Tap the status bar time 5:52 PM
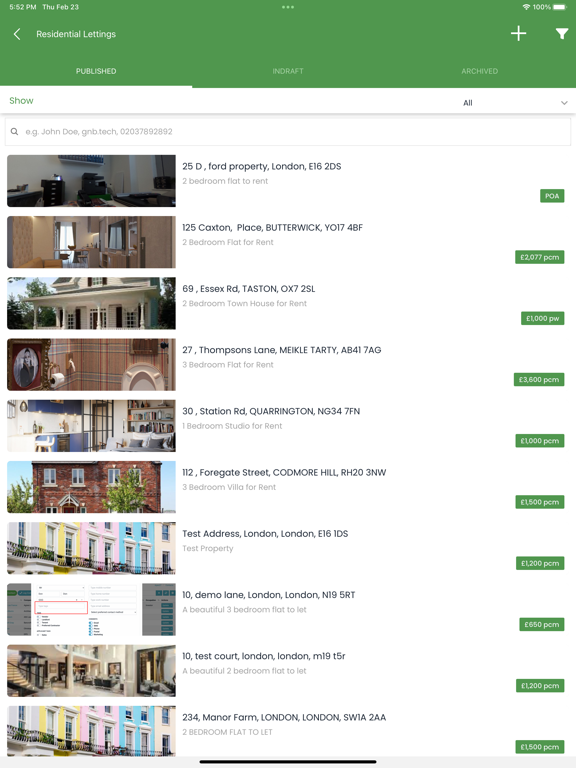576x768 pixels. pyautogui.click(x=23, y=7)
